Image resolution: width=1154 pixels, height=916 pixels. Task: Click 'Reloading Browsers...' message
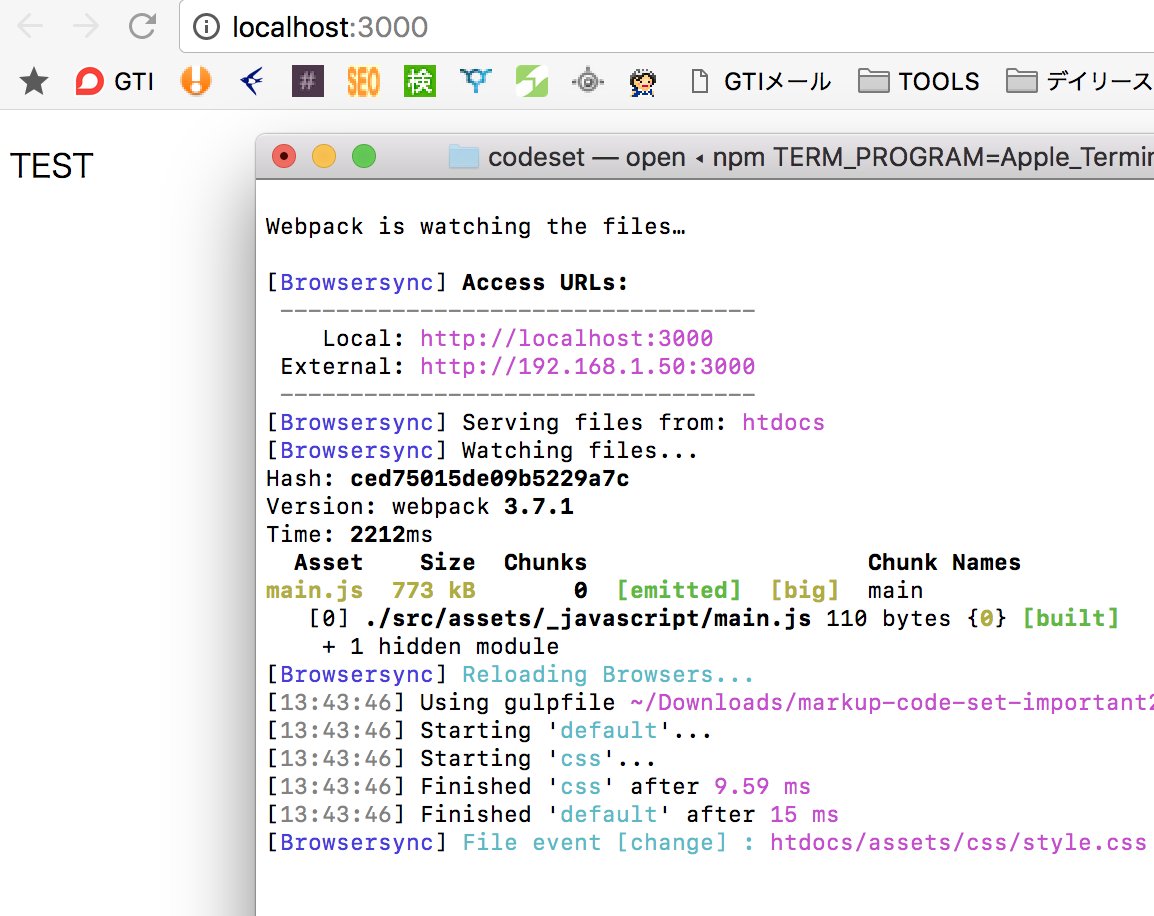(608, 674)
